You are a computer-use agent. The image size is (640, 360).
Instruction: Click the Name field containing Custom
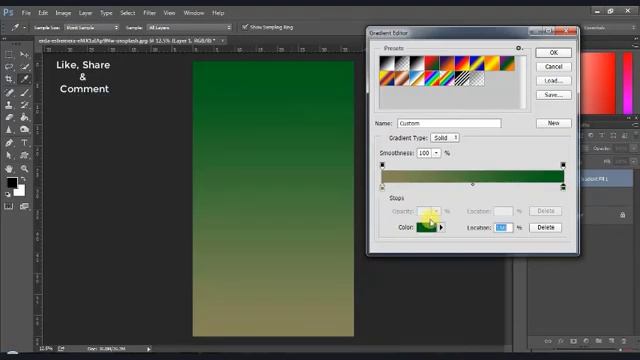point(449,123)
